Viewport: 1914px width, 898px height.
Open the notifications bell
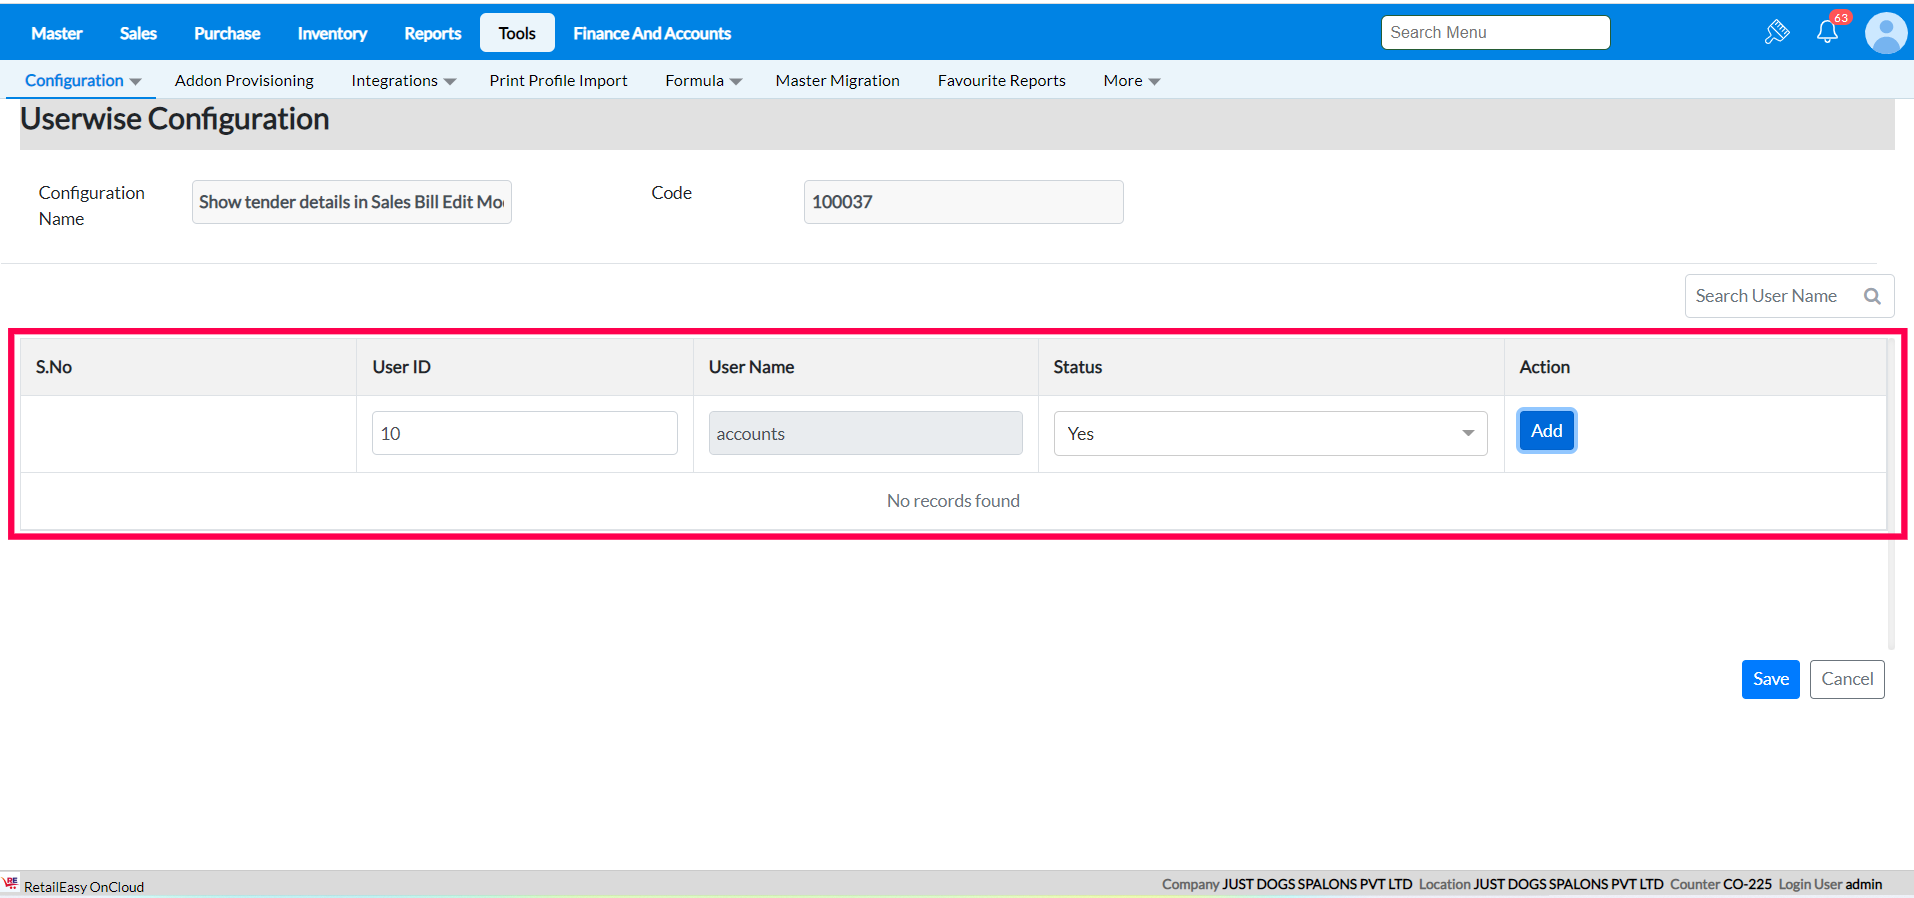pos(1828,32)
